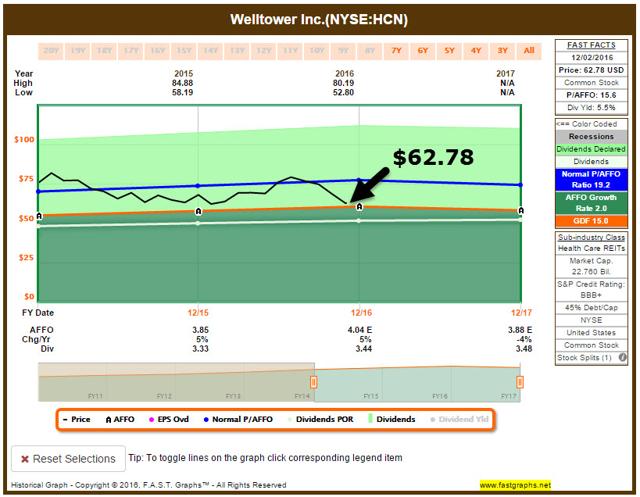
Task: Click the S&P Credit Rating BBB+ entry
Action: pyautogui.click(x=591, y=289)
